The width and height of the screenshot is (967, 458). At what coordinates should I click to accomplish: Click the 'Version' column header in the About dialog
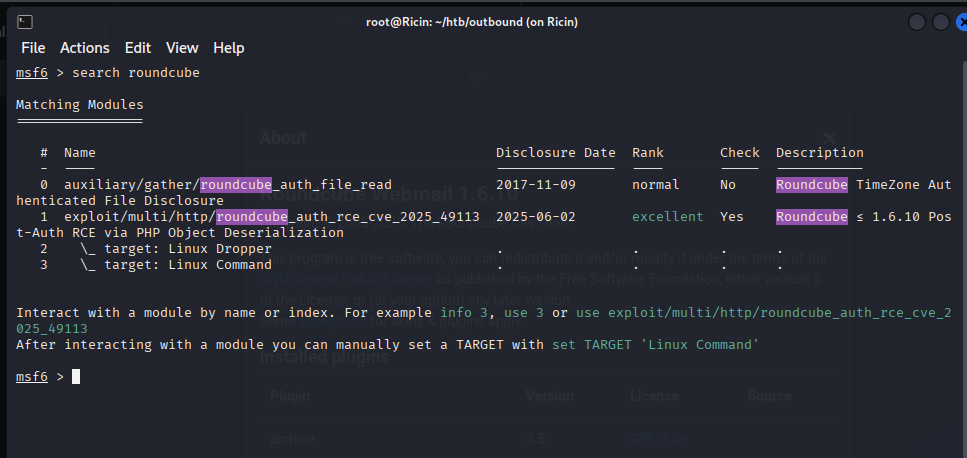click(549, 396)
